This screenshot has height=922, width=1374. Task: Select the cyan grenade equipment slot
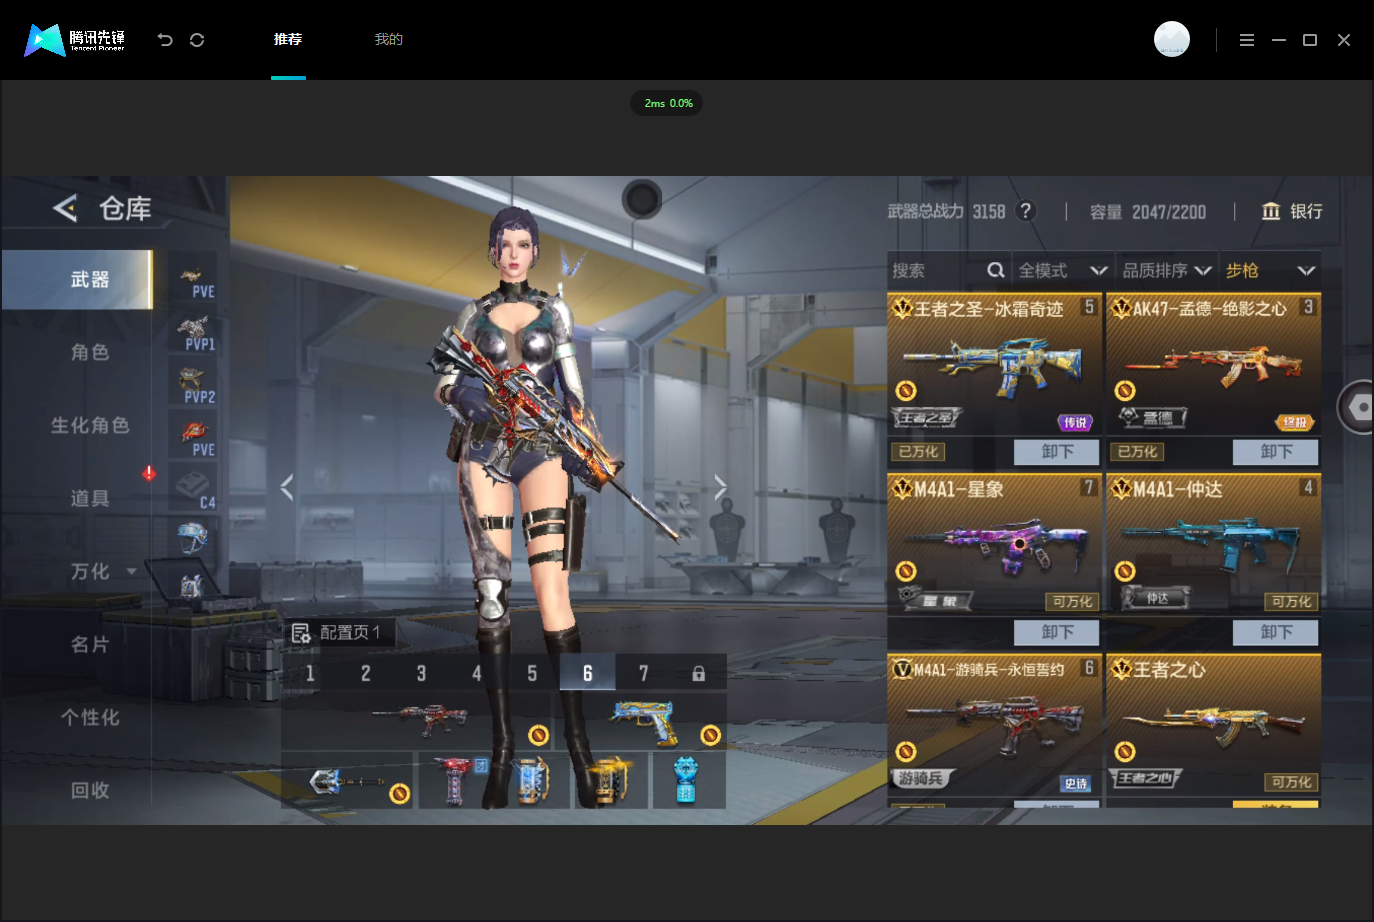pyautogui.click(x=688, y=780)
